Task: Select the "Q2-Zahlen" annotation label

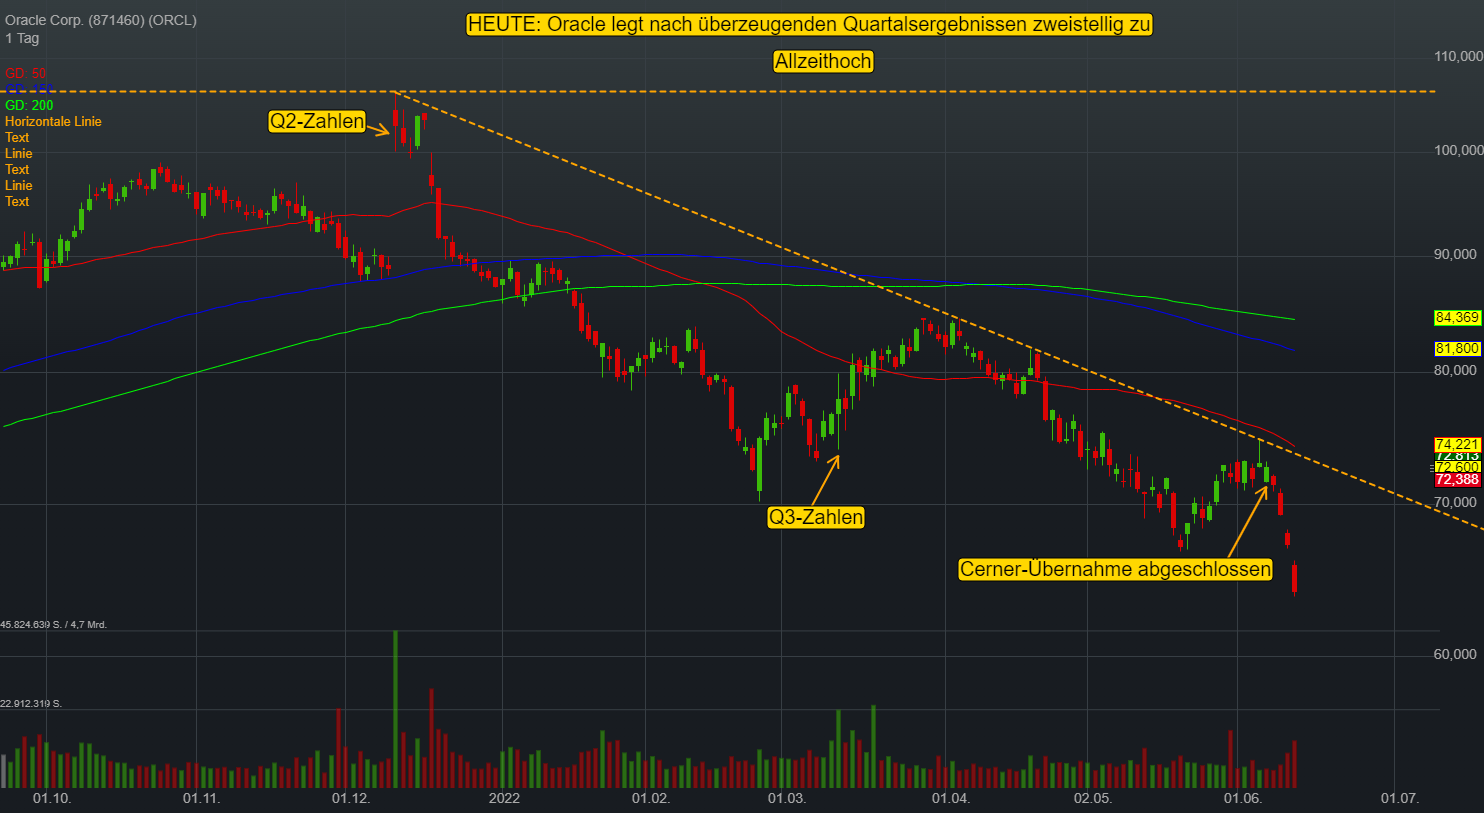Action: coord(317,122)
